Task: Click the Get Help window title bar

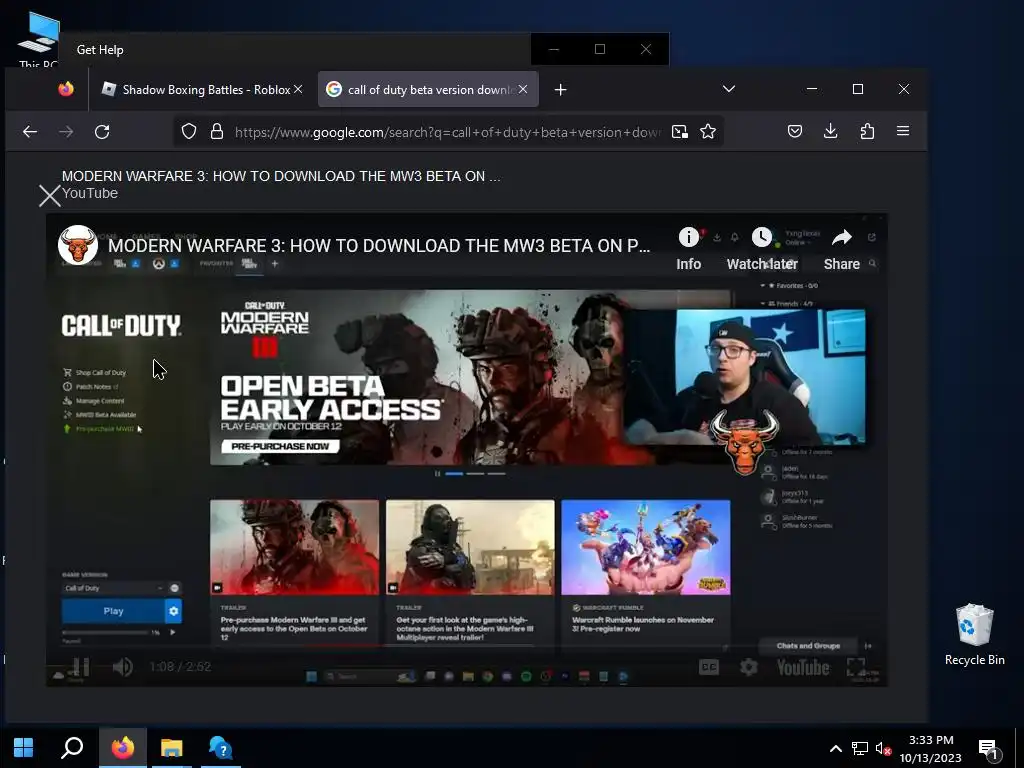Action: [x=294, y=50]
